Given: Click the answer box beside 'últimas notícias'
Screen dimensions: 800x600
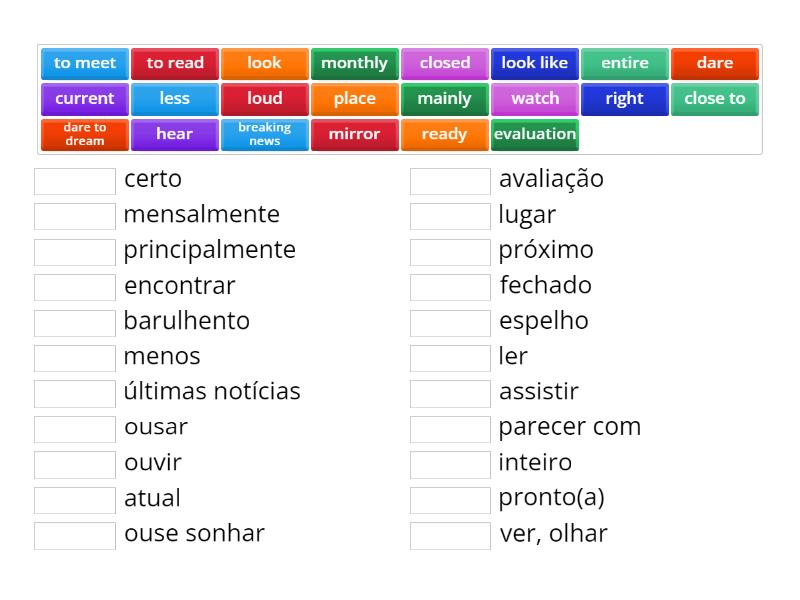Looking at the screenshot, I should pos(74,392).
